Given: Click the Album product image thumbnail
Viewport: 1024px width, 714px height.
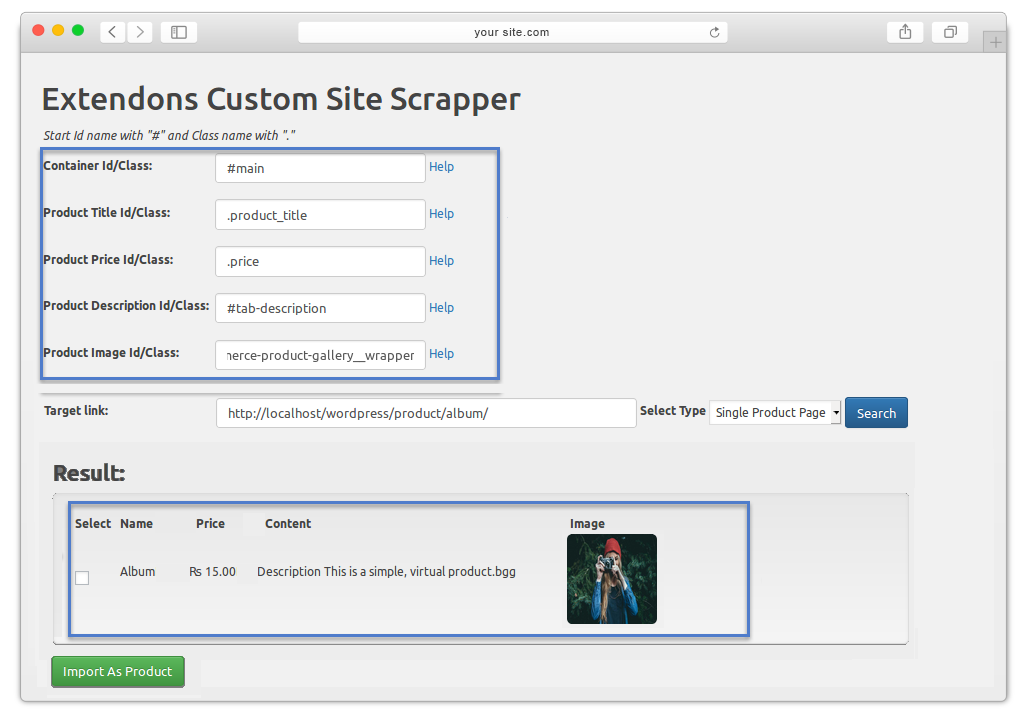Looking at the screenshot, I should (x=612, y=579).
